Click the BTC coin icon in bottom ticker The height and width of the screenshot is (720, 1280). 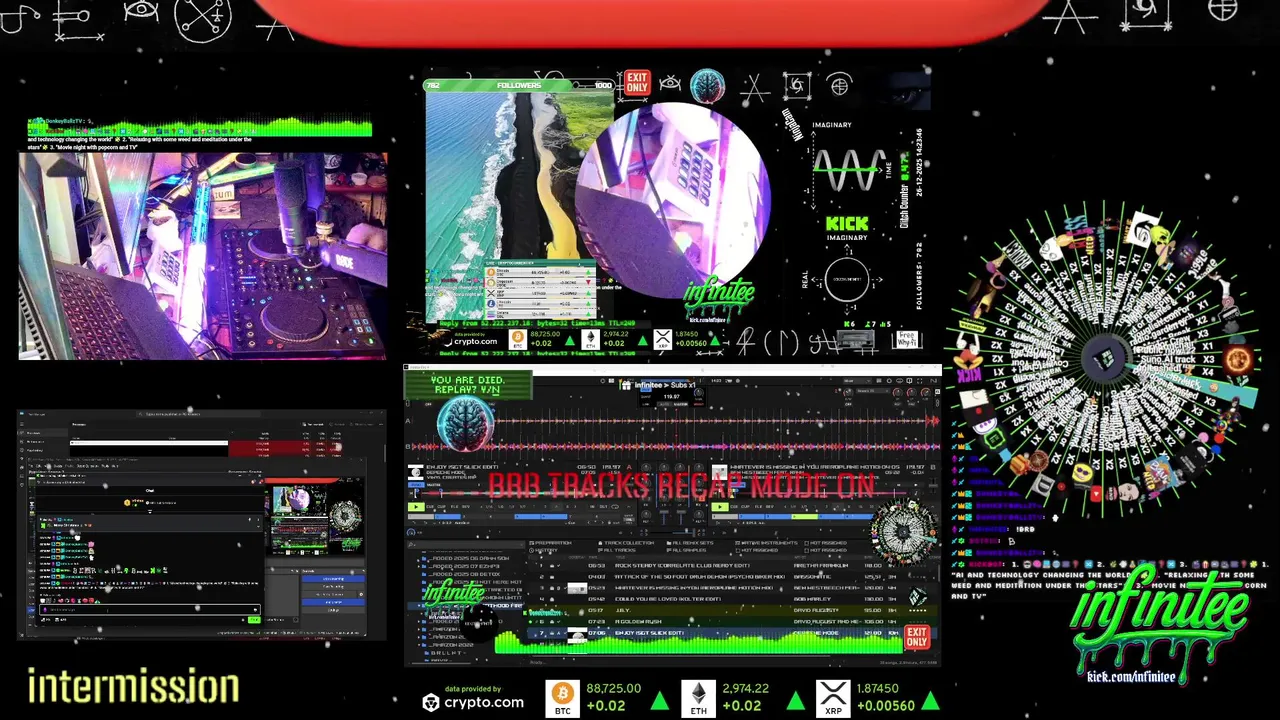[563, 697]
